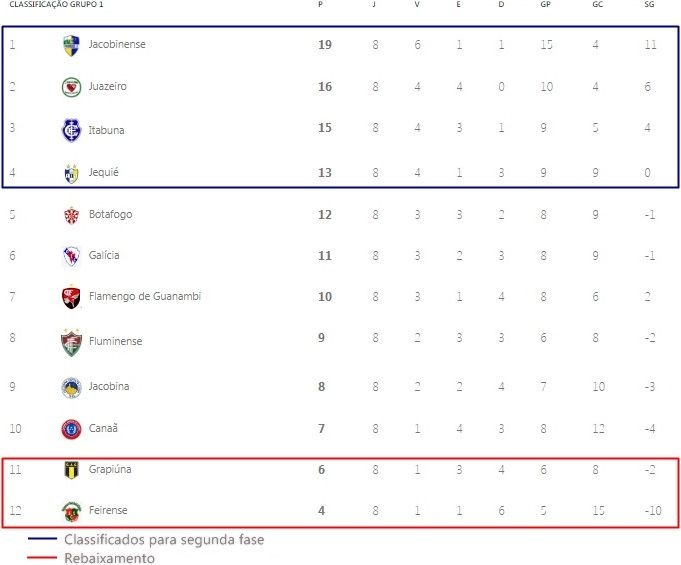Viewport: 681px width, 565px height.
Task: Click the Flamengo de Guanambi crest
Action: [x=71, y=297]
